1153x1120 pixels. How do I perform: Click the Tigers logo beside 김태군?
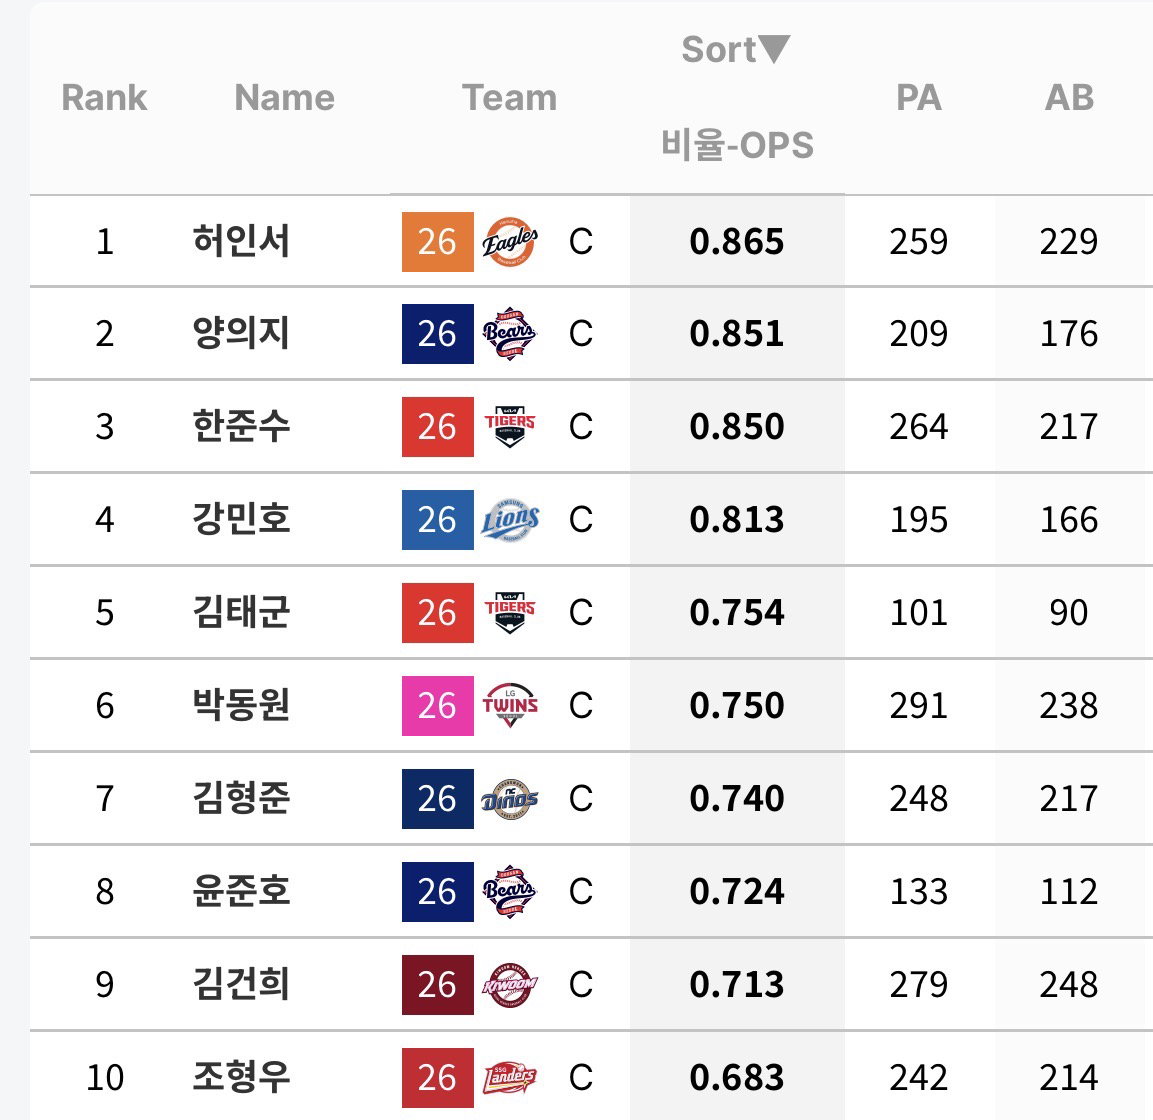(510, 613)
